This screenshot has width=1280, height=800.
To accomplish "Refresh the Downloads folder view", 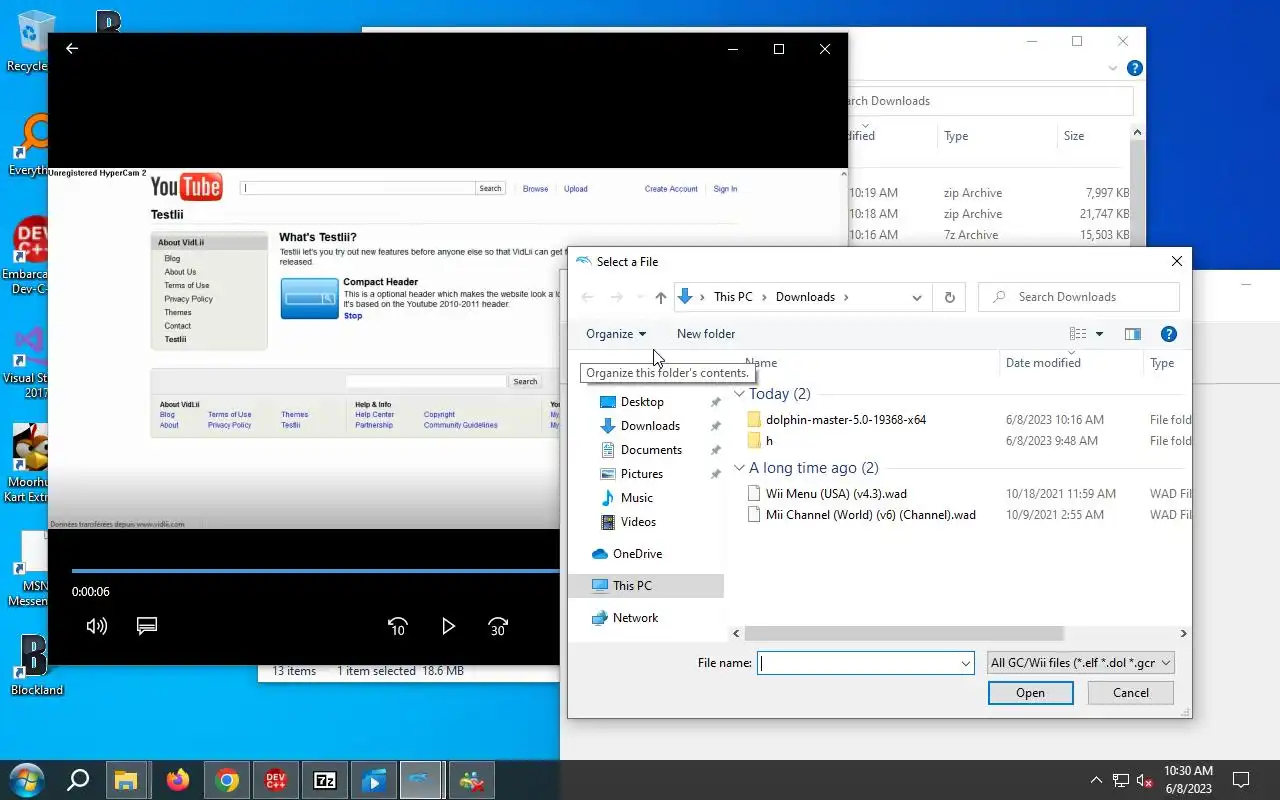I will (949, 297).
